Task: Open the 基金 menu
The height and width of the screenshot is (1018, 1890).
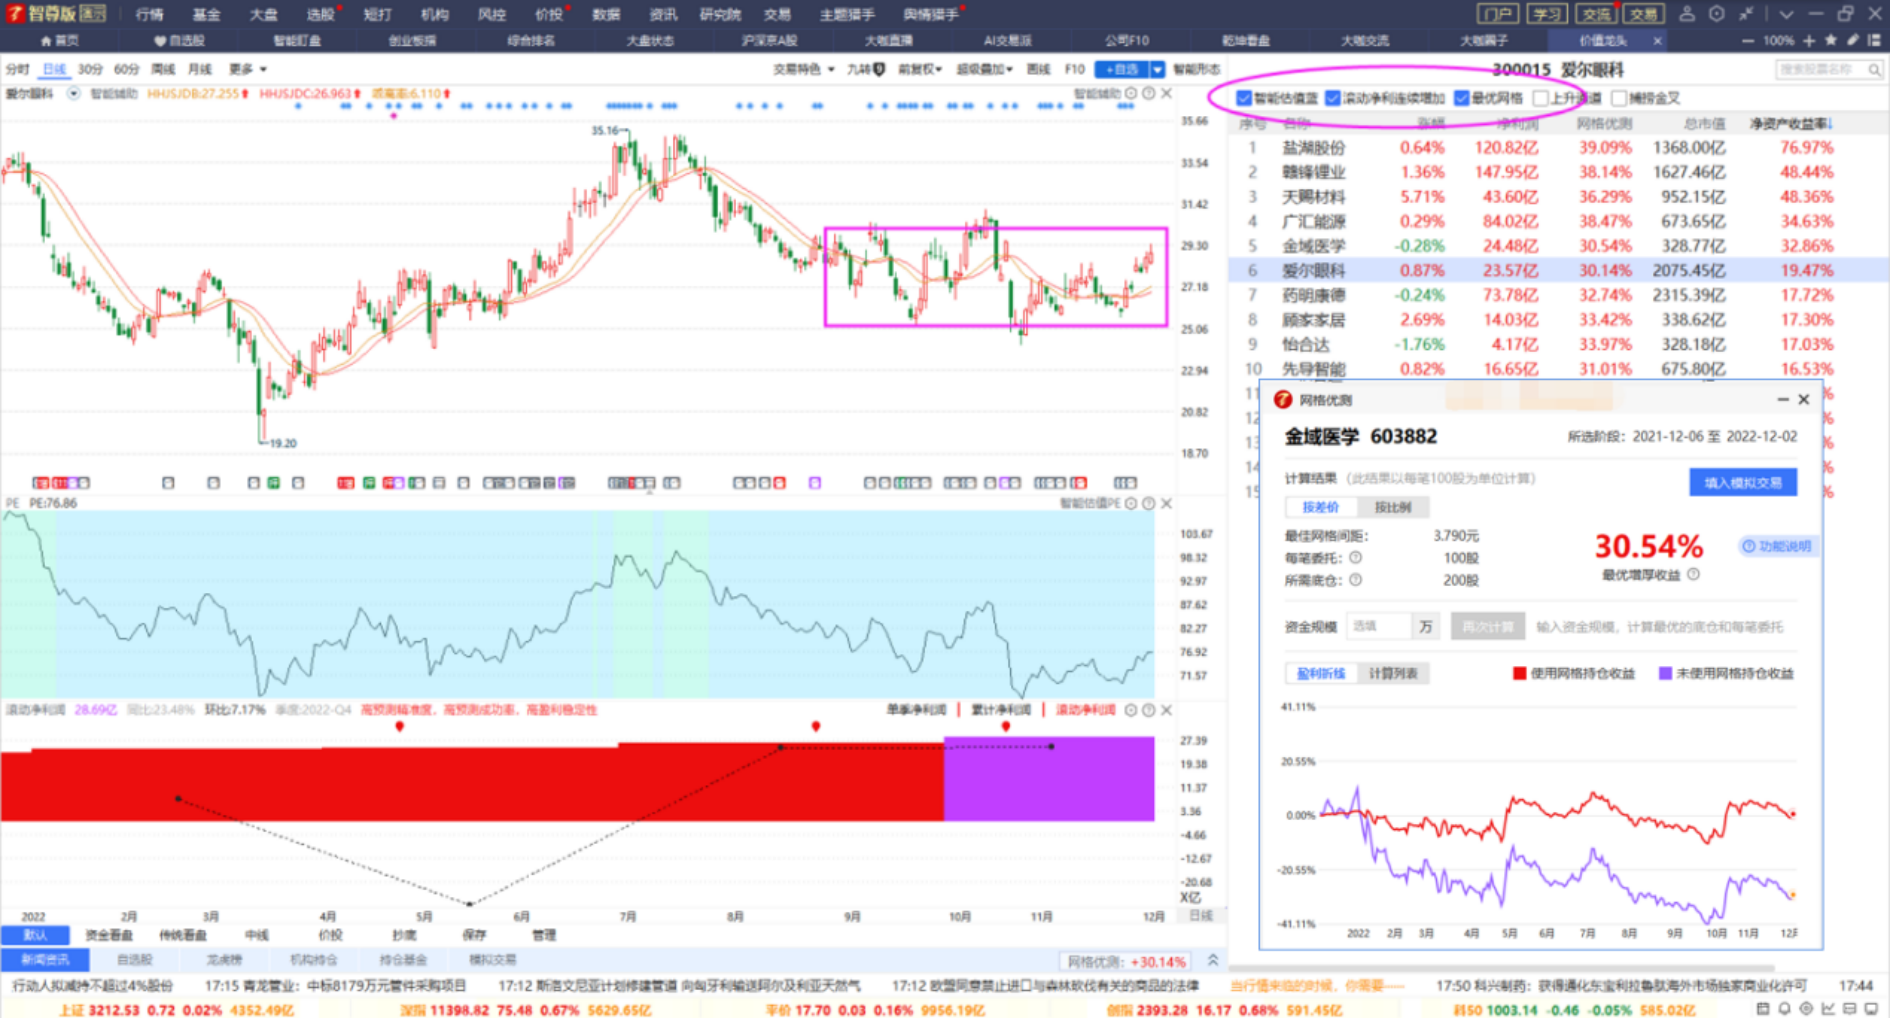Action: point(207,14)
